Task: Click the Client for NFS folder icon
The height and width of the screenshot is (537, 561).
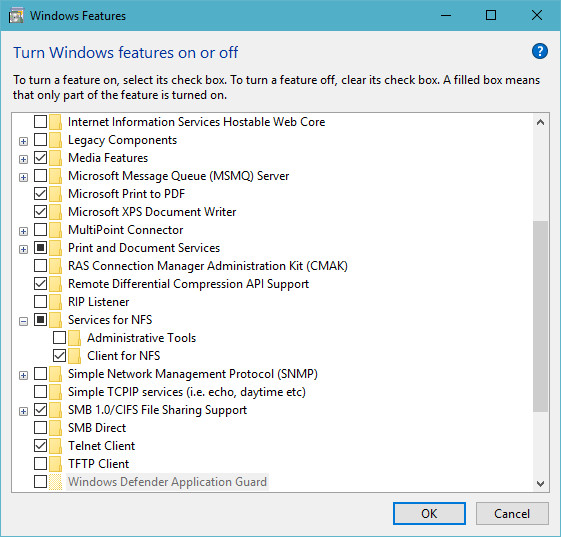Action: pyautogui.click(x=74, y=356)
